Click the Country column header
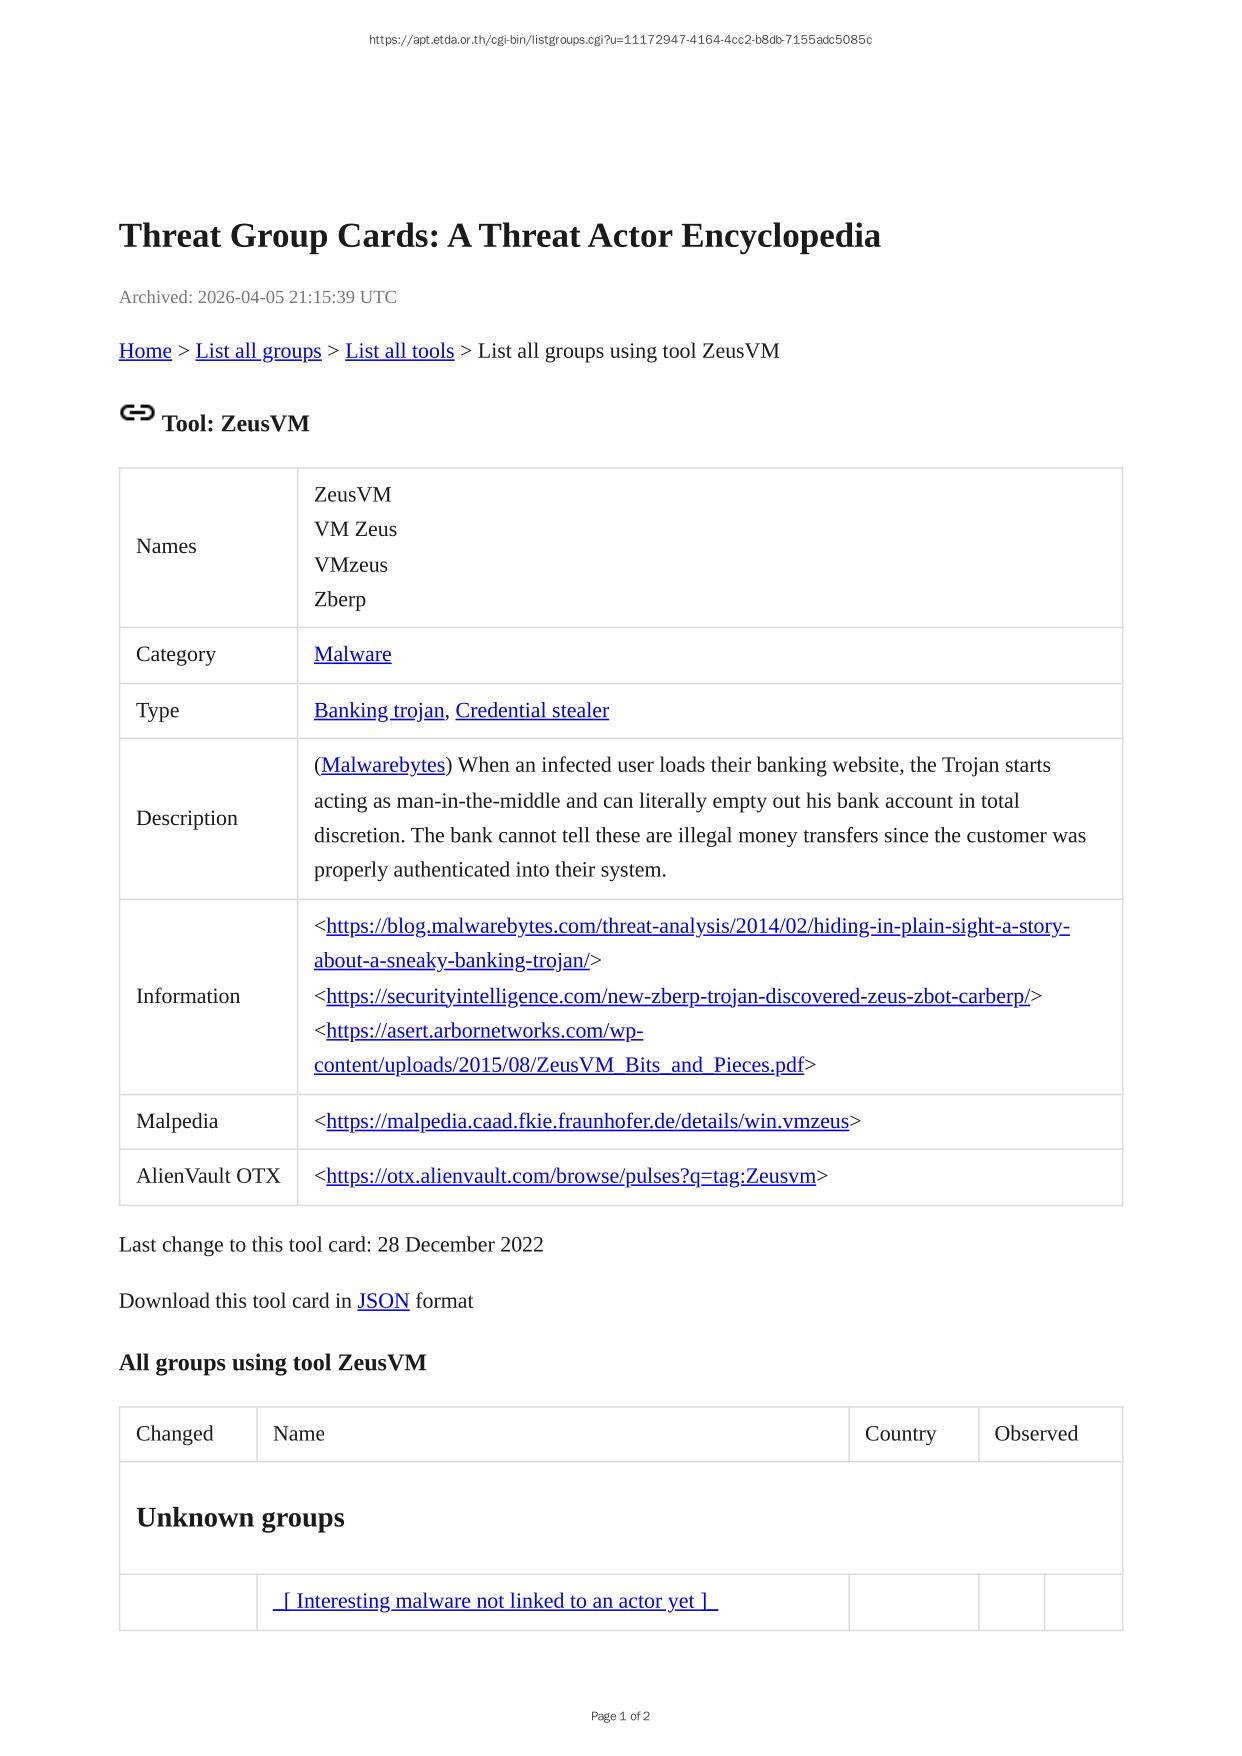 tap(900, 1434)
